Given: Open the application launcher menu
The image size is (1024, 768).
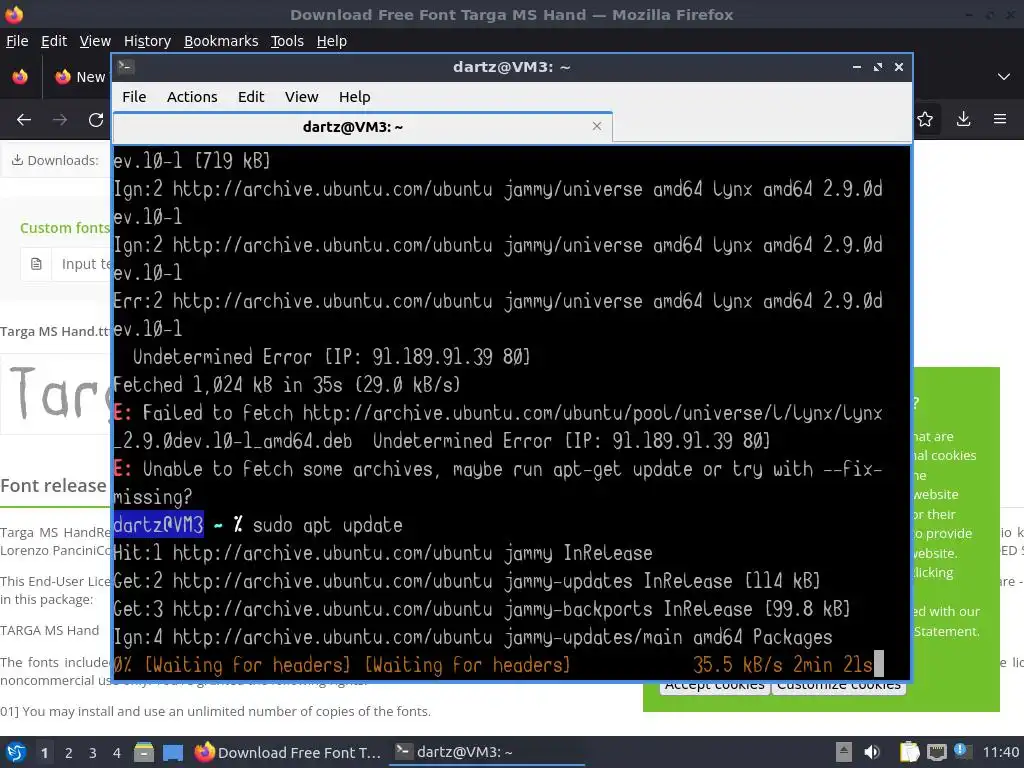Looking at the screenshot, I should point(15,752).
